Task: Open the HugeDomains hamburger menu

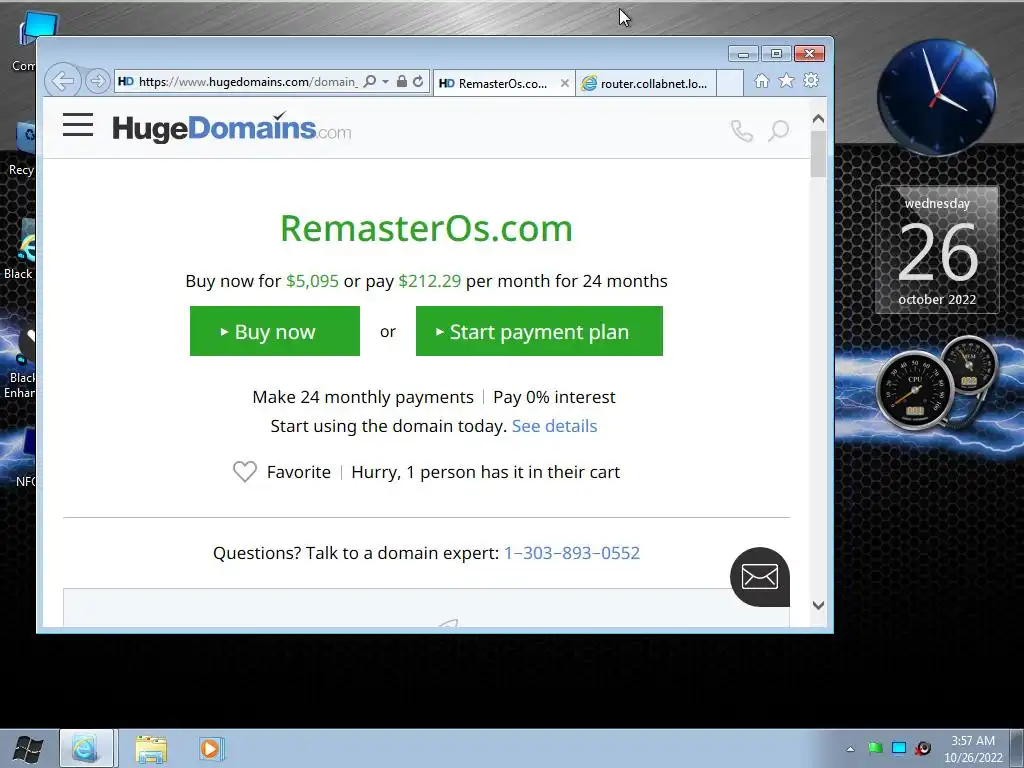Action: coord(78,125)
